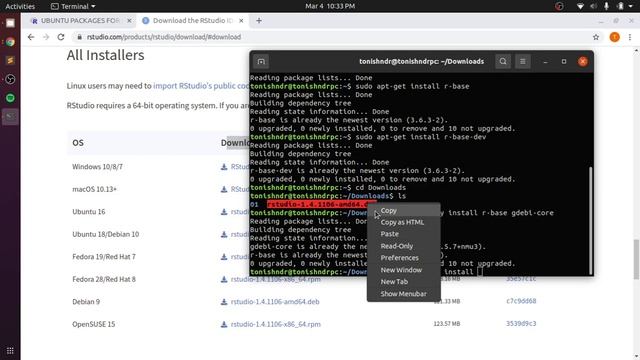The height and width of the screenshot is (360, 640).
Task: Reload the RStudio download page
Action: 61,37
